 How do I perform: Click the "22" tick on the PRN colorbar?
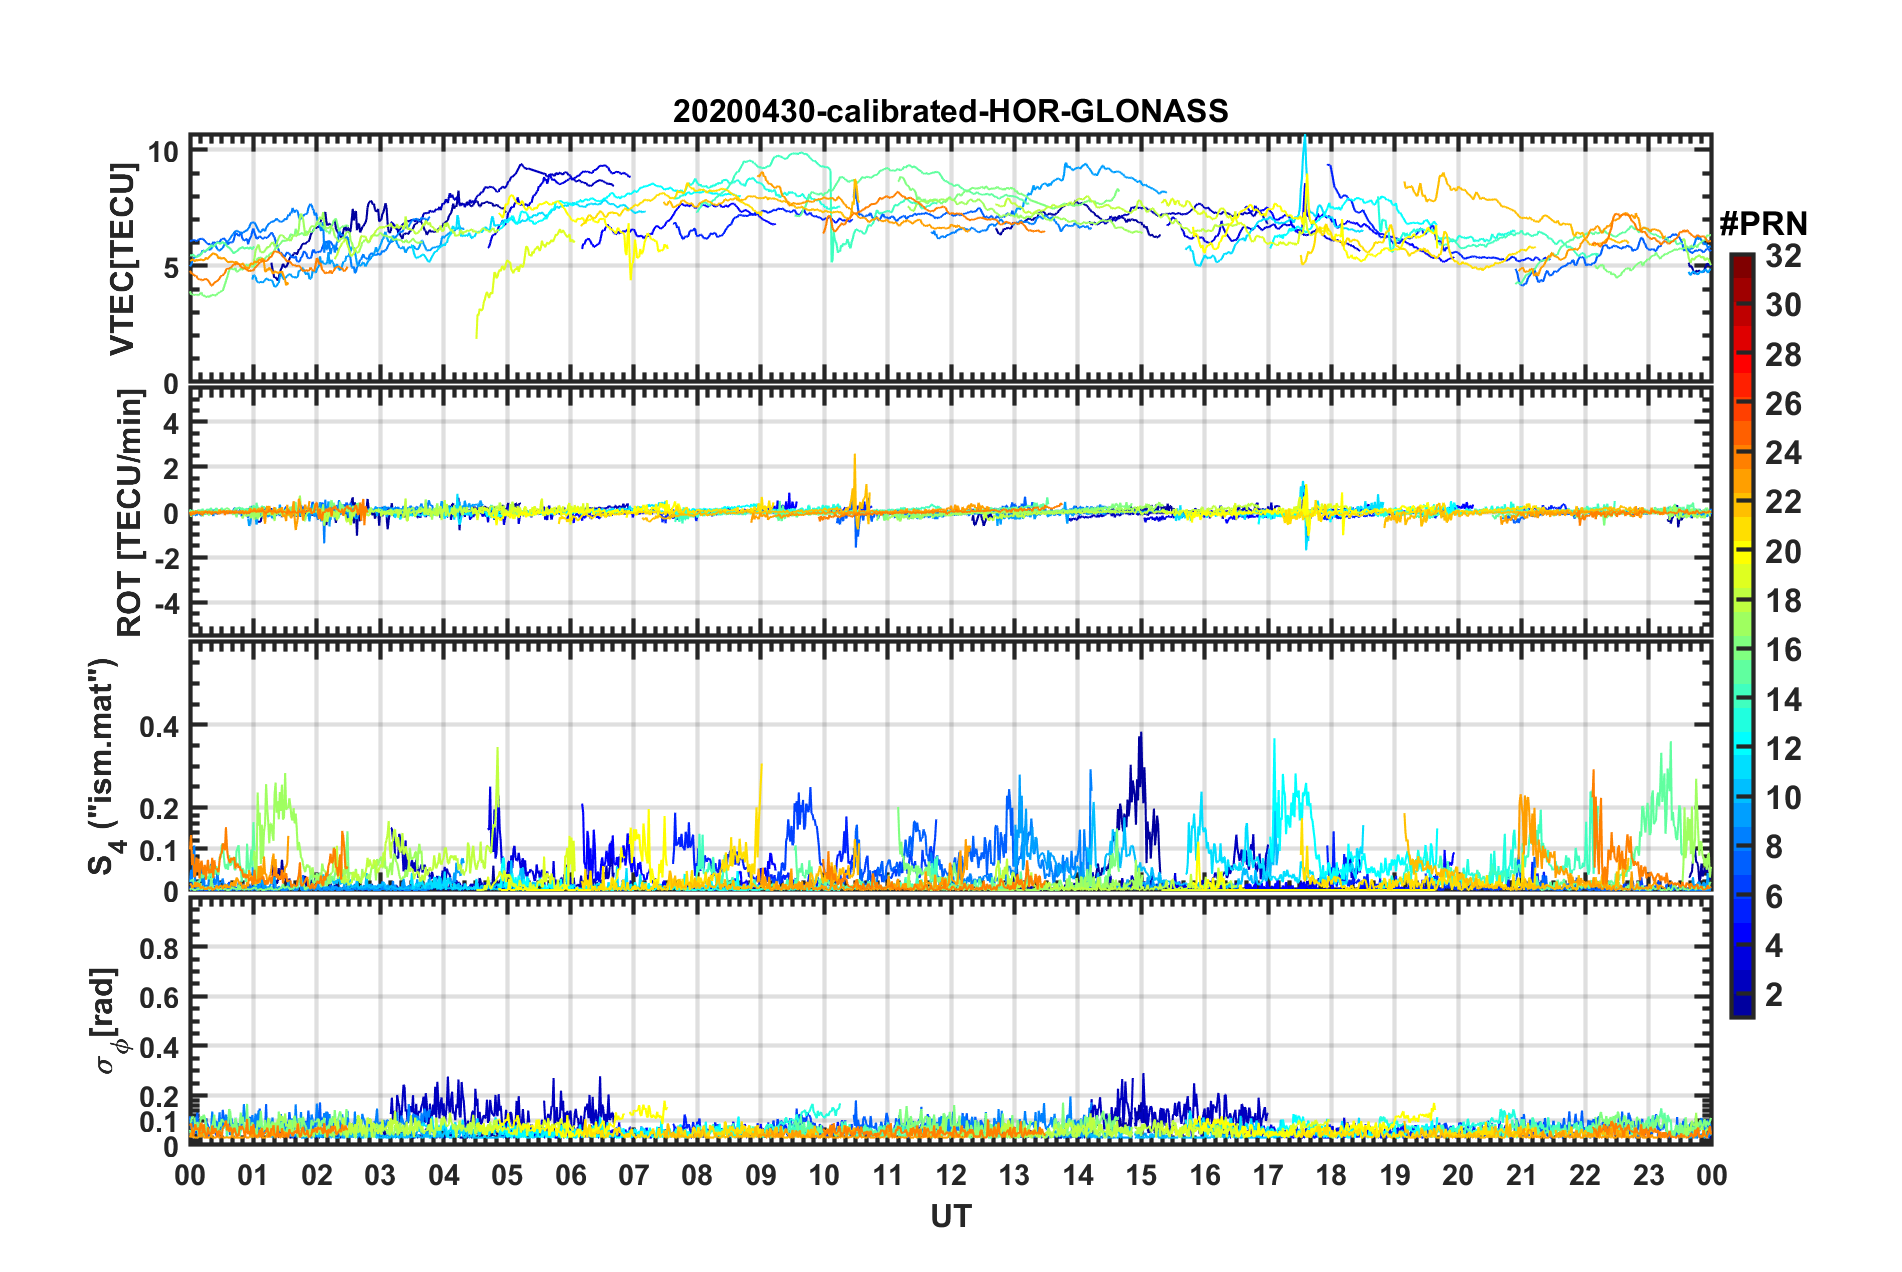coord(1783,502)
